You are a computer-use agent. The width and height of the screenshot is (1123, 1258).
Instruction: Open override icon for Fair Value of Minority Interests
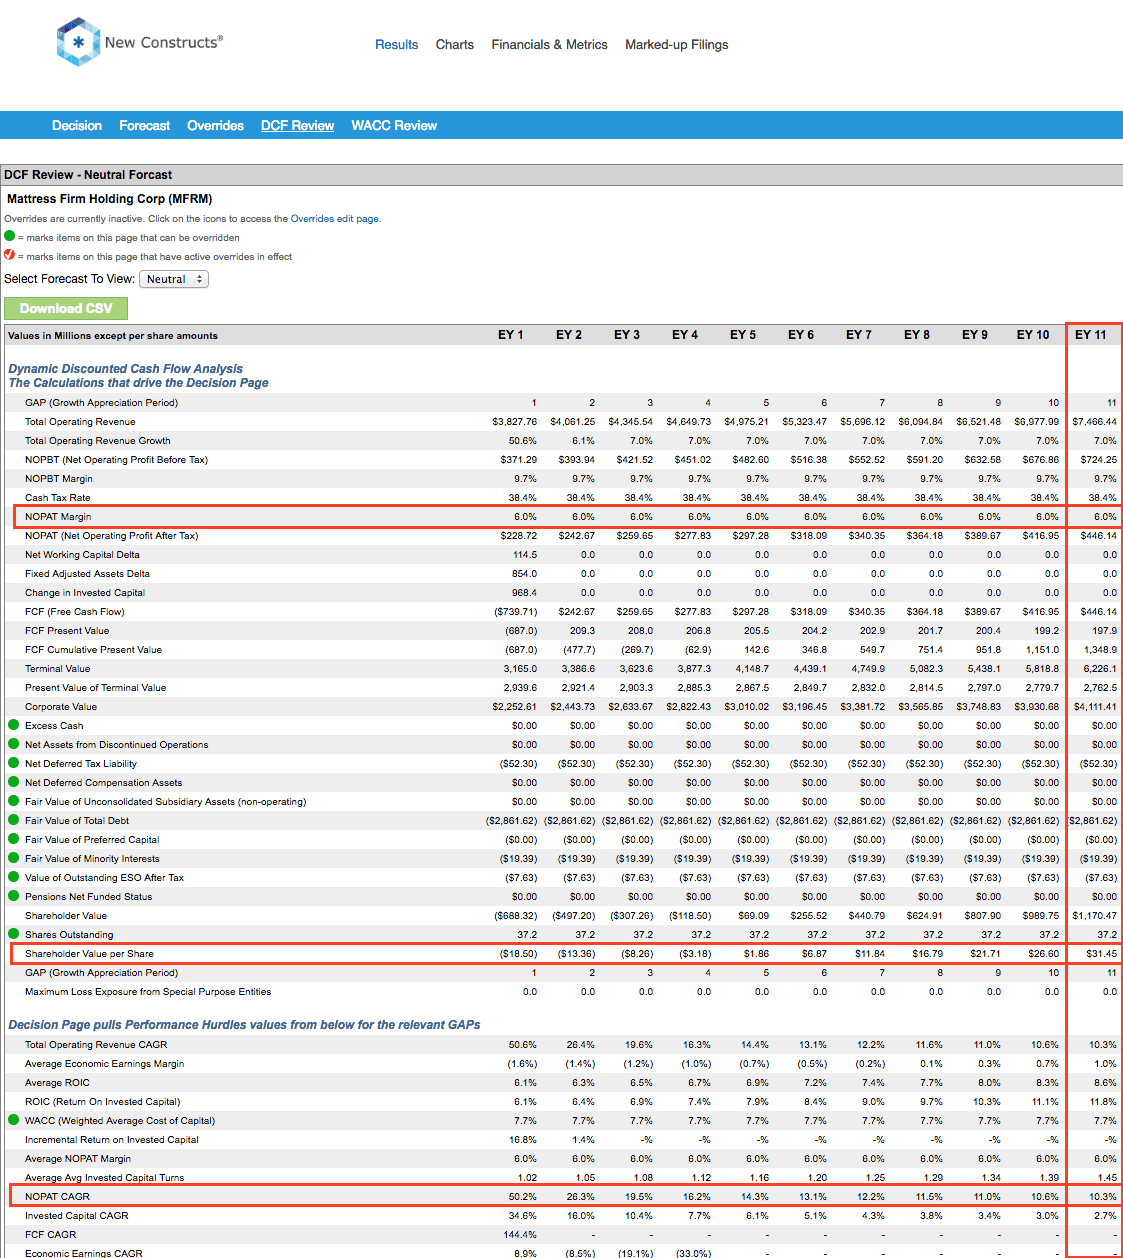(x=14, y=858)
